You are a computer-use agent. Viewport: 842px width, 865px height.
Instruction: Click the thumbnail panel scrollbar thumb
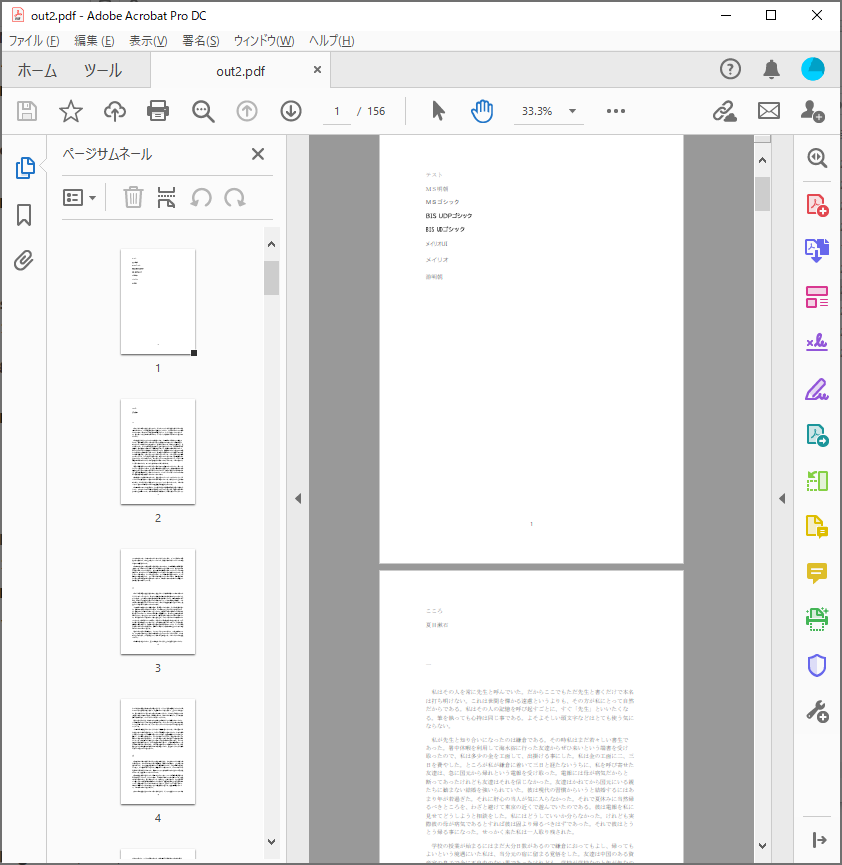(x=271, y=278)
